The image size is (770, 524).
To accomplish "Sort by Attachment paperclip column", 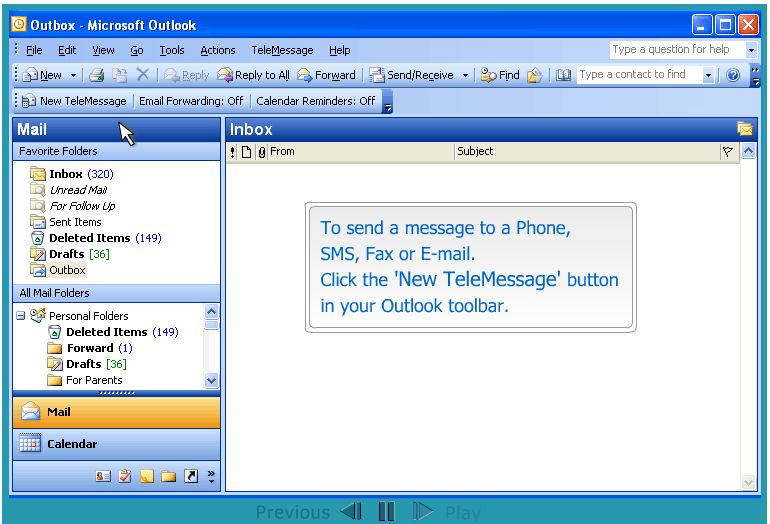I will pyautogui.click(x=262, y=152).
